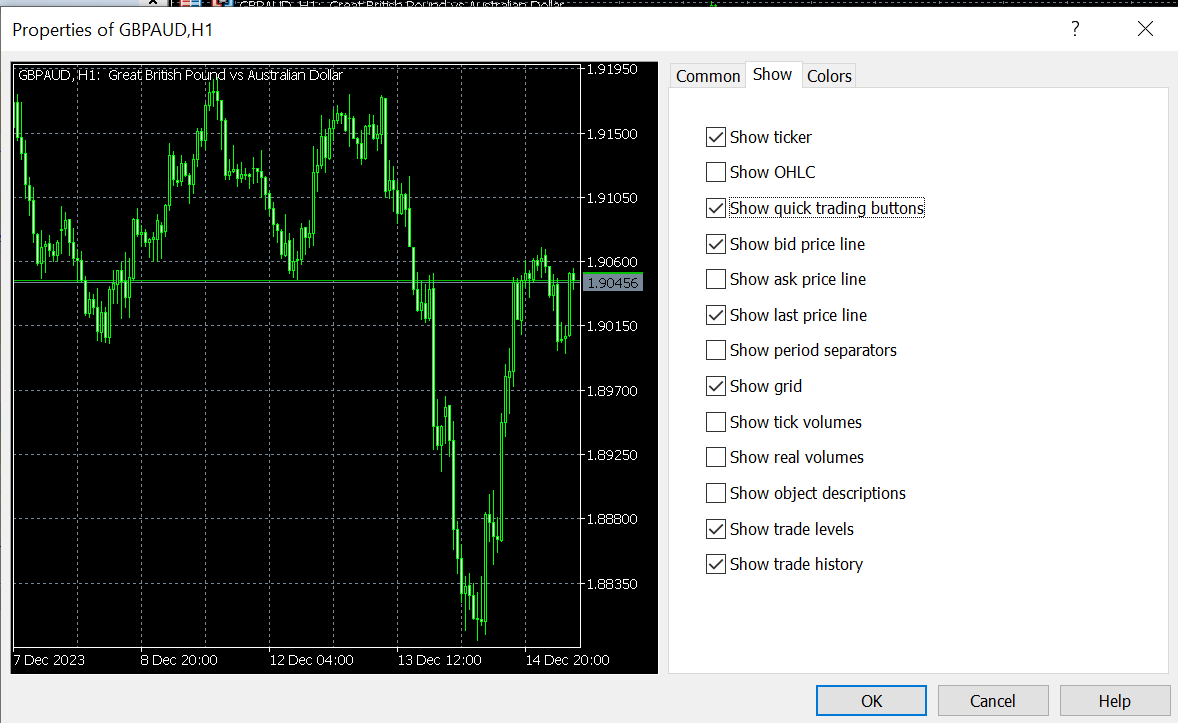Viewport: 1178px width, 723px height.
Task: Uncheck Show trade history
Action: tap(716, 564)
